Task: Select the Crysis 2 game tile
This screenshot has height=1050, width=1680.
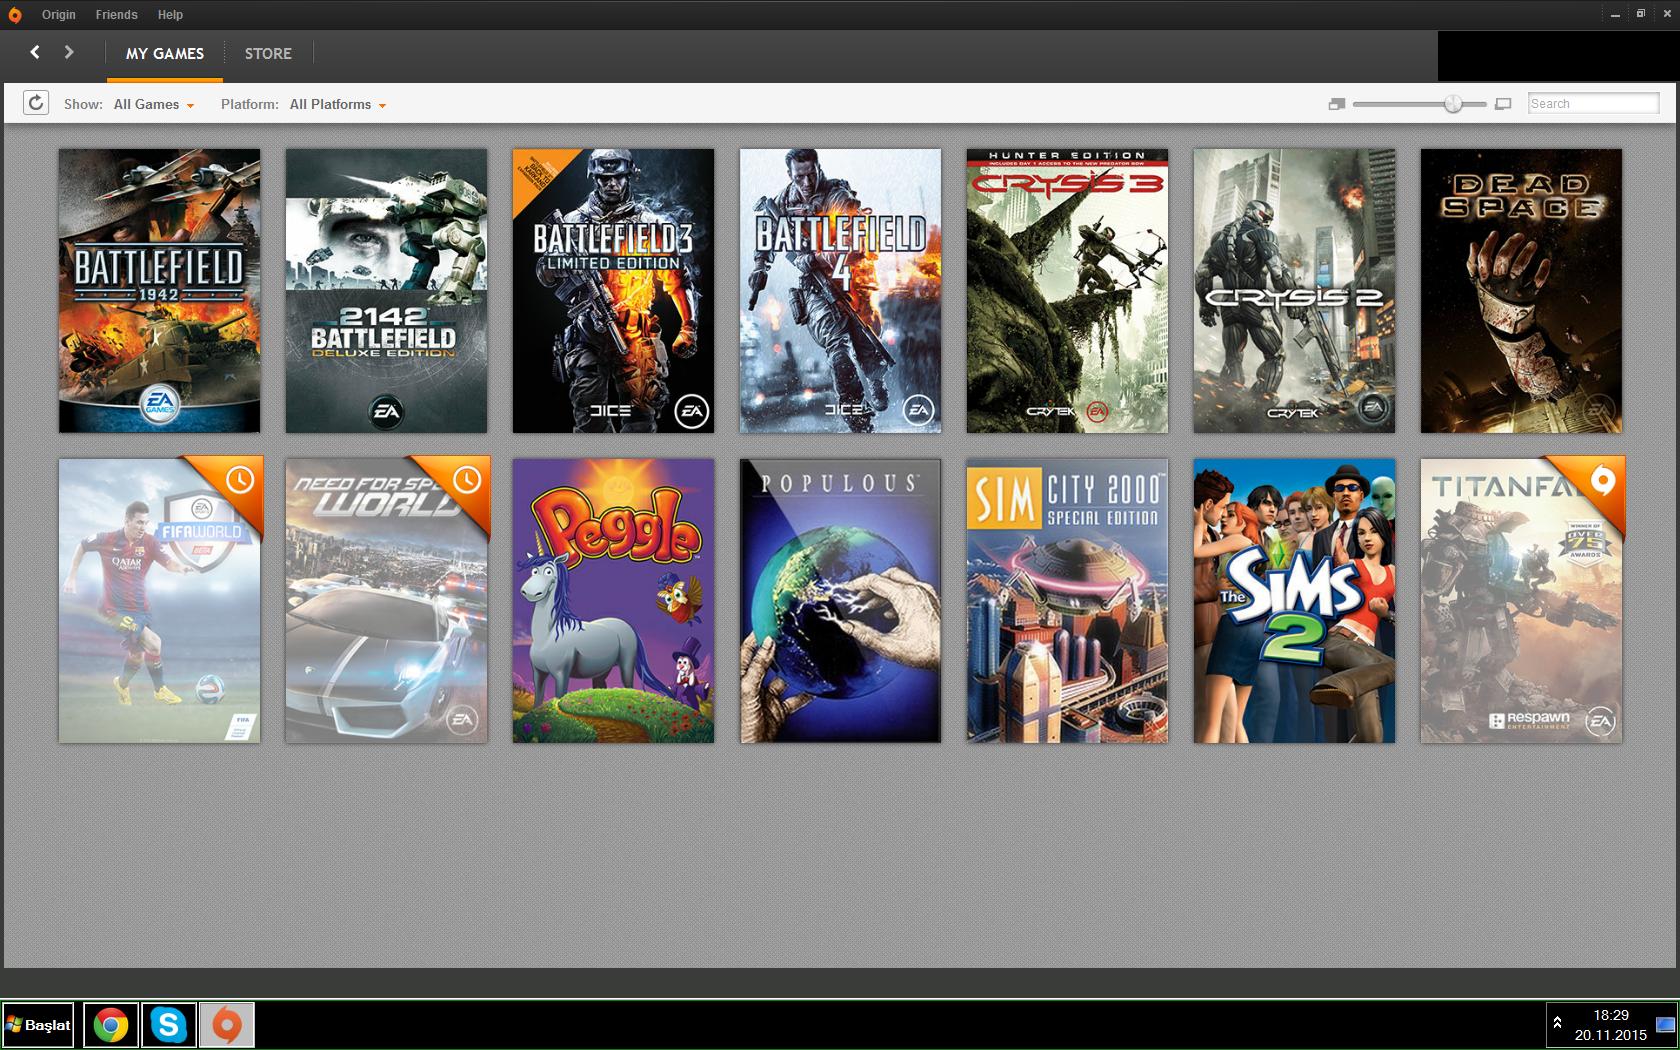Action: click(1294, 291)
